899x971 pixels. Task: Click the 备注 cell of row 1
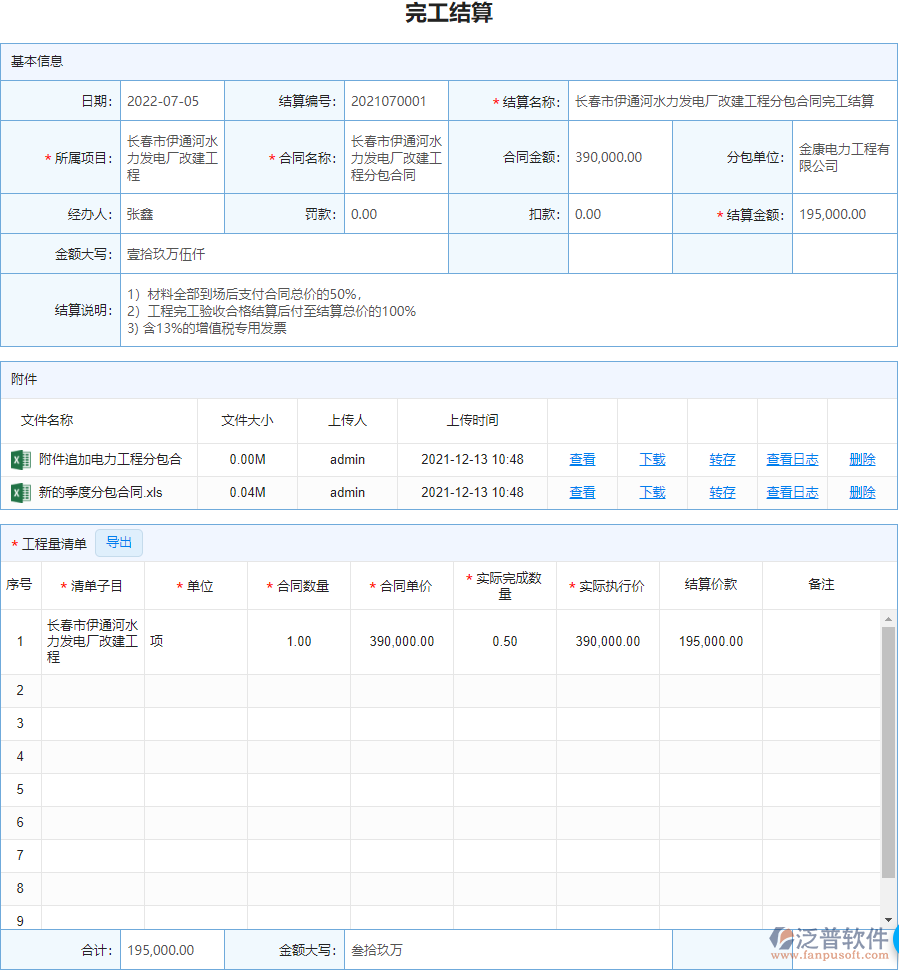(822, 641)
